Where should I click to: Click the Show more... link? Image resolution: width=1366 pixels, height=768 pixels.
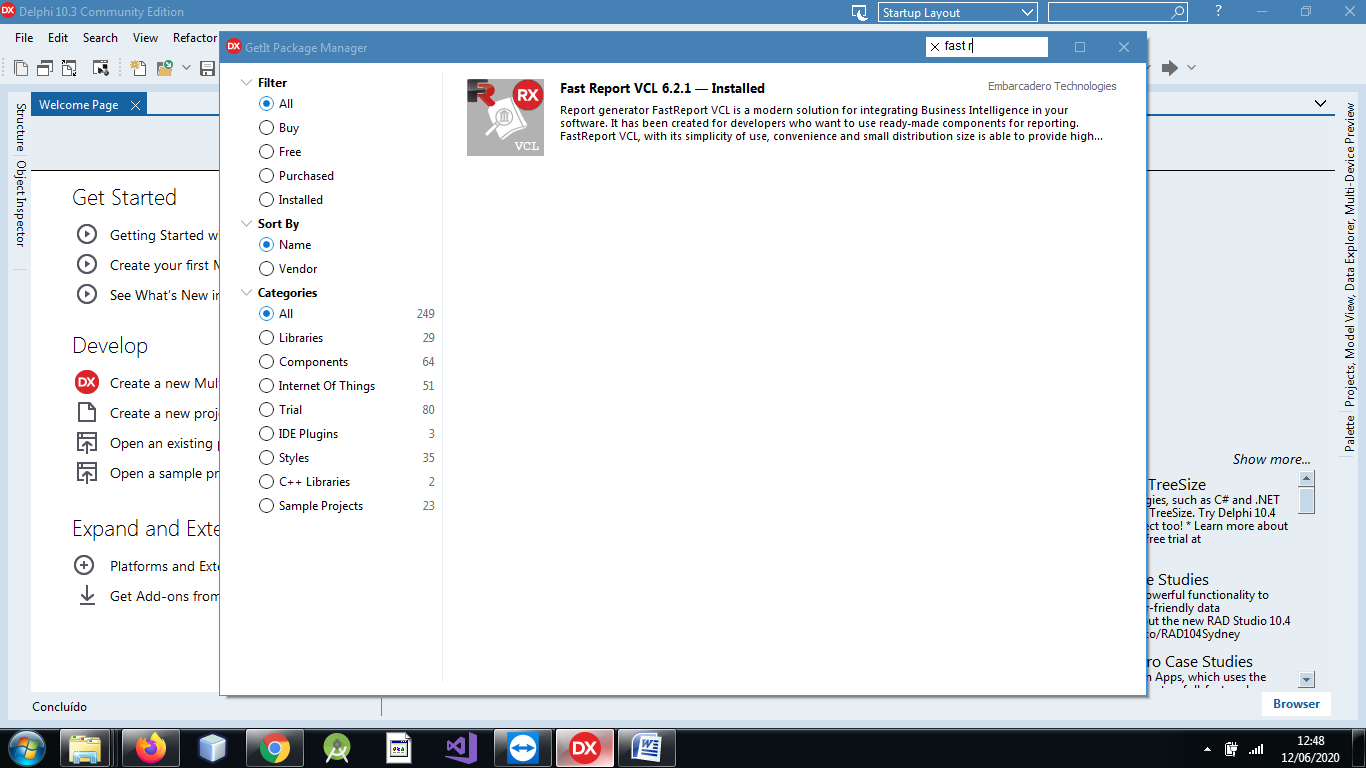pos(1271,459)
